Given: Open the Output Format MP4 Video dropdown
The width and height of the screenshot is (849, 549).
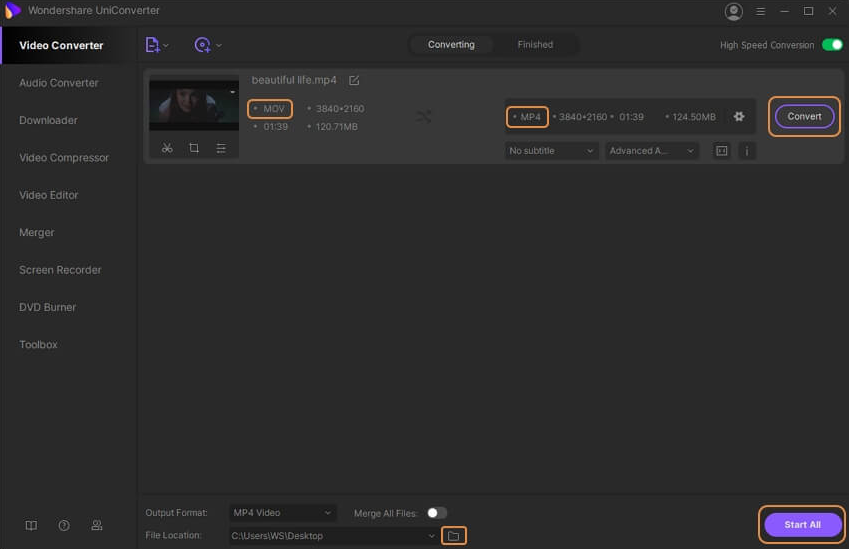Looking at the screenshot, I should [x=282, y=513].
